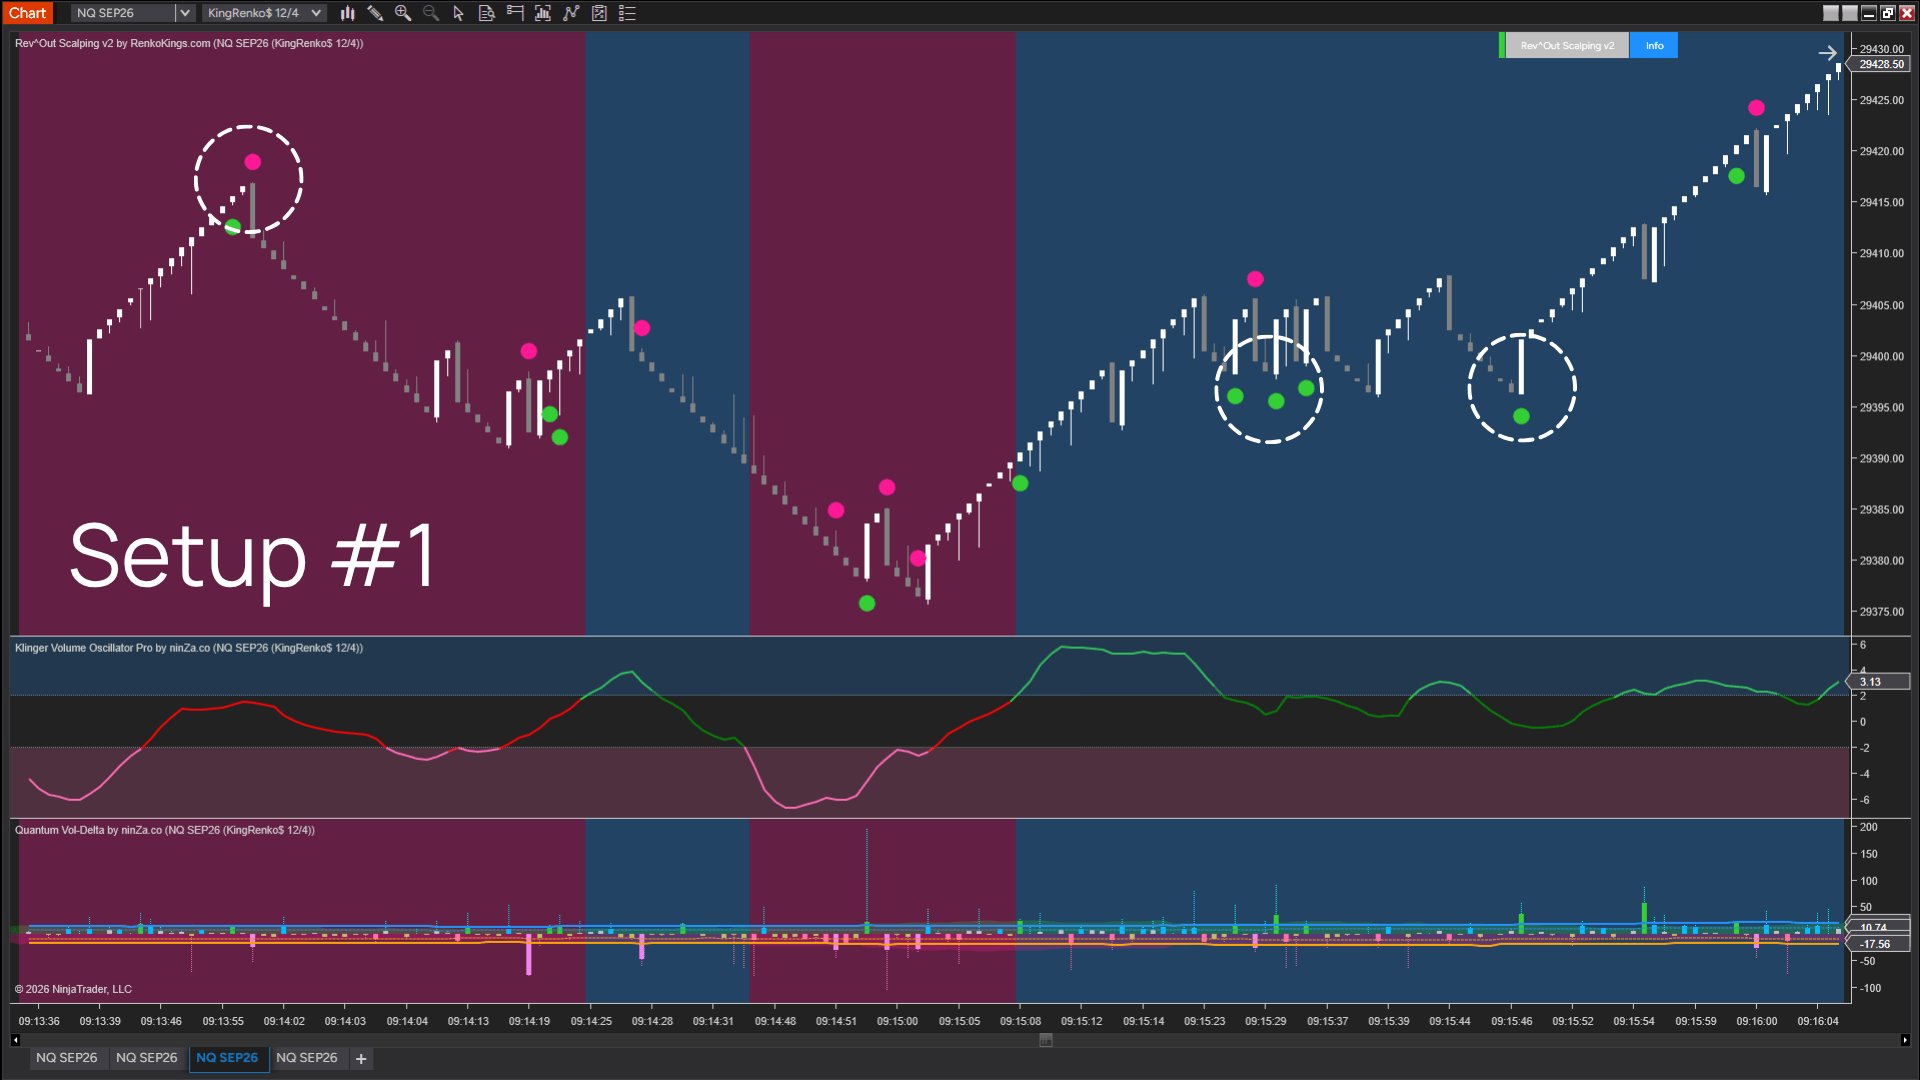This screenshot has height=1080, width=1920.
Task: Click the 09:15:08 time axis label
Action: (1020, 1021)
